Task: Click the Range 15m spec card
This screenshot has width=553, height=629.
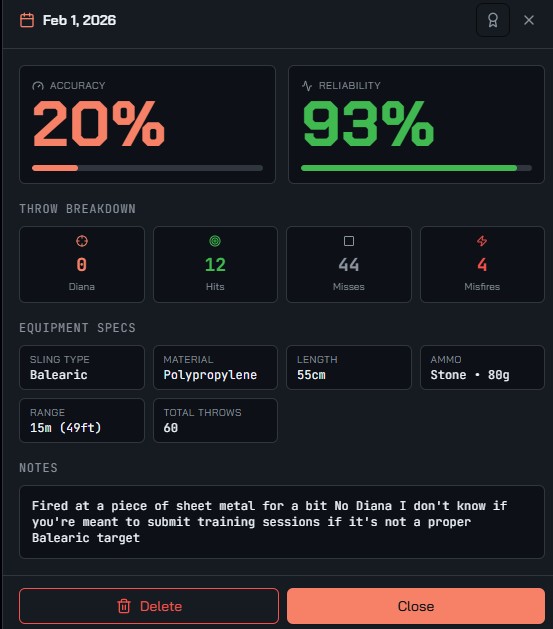Action: [82, 420]
